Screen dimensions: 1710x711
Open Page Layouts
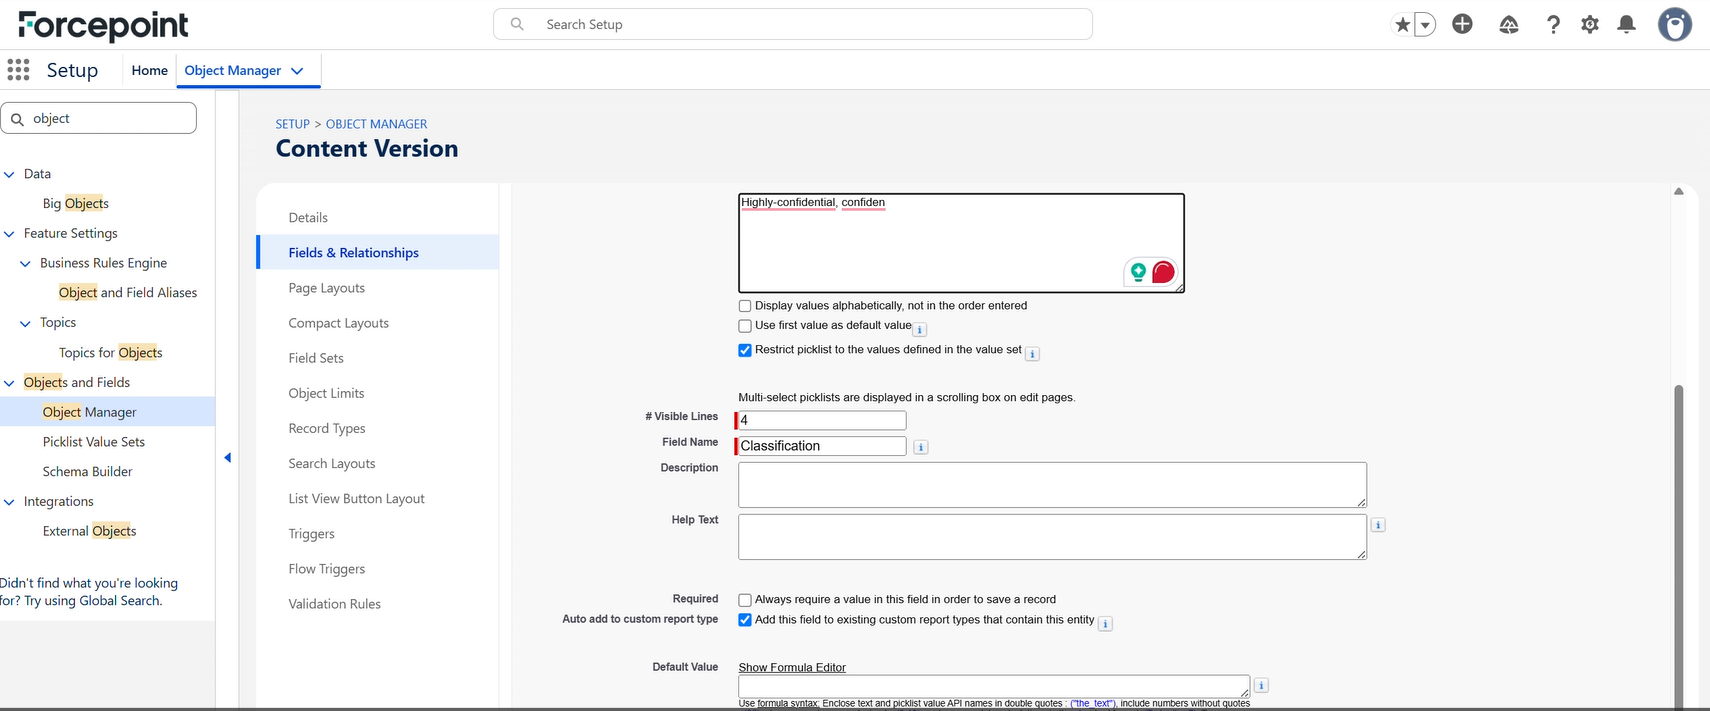coord(326,287)
